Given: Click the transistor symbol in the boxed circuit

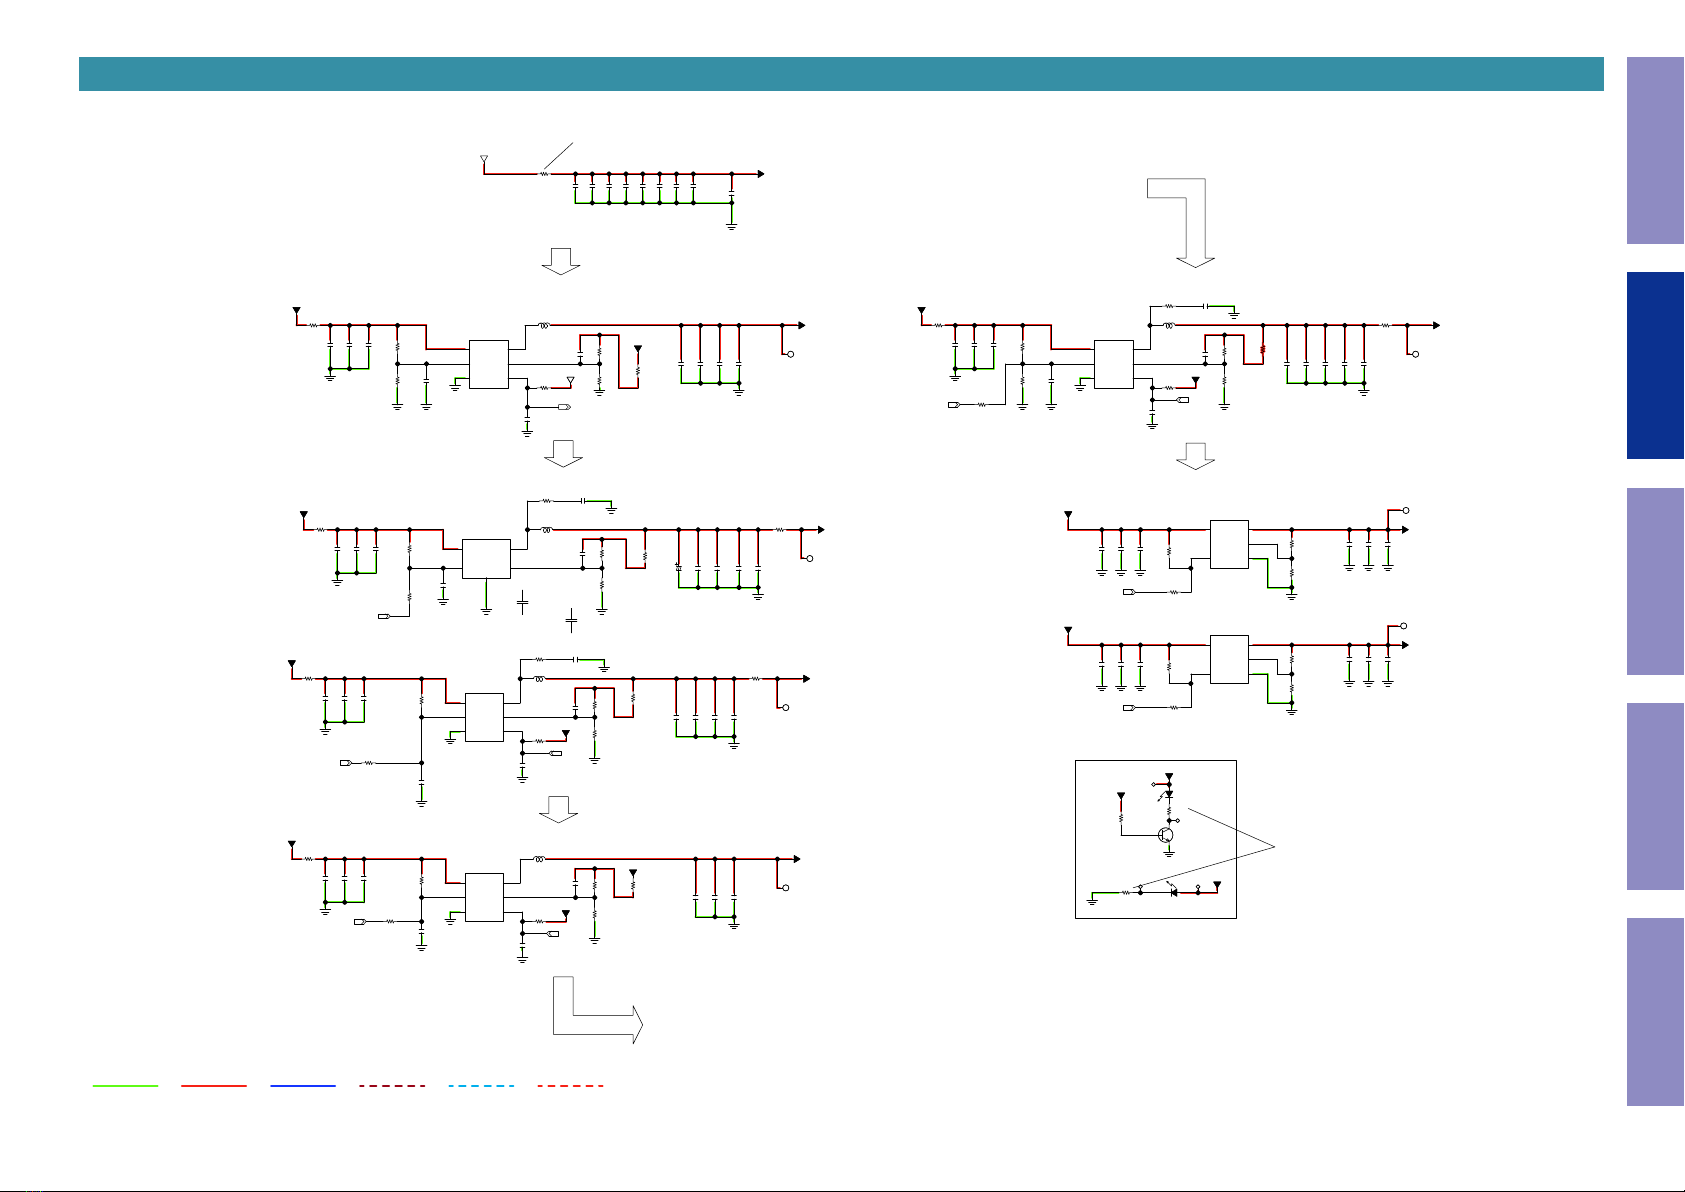Looking at the screenshot, I should (1165, 834).
